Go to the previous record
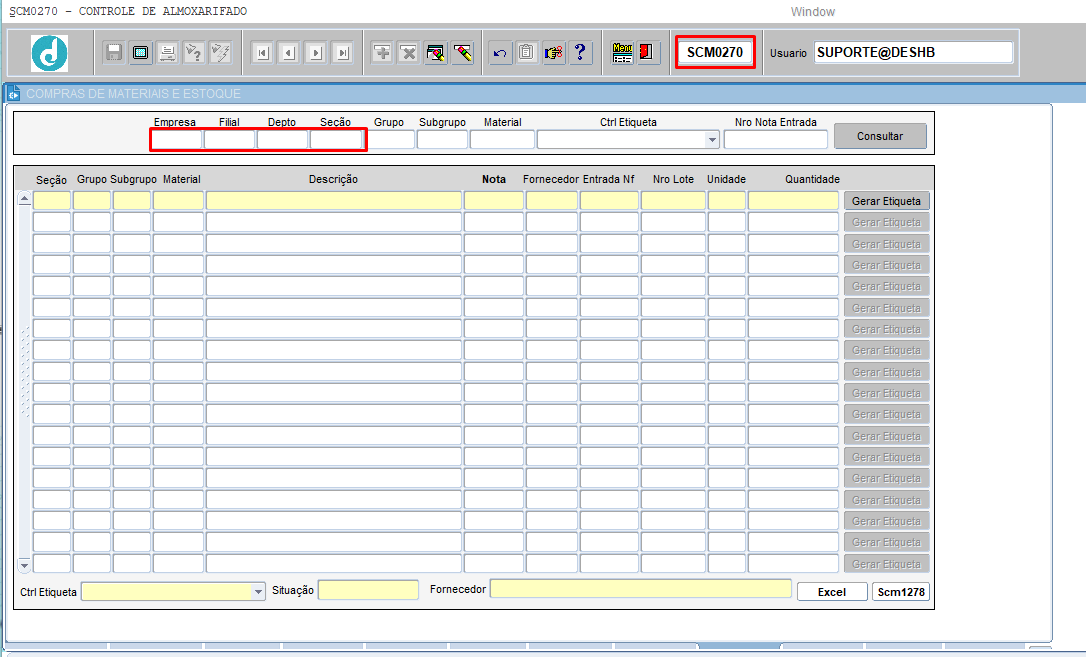This screenshot has width=1086, height=657. [289, 53]
